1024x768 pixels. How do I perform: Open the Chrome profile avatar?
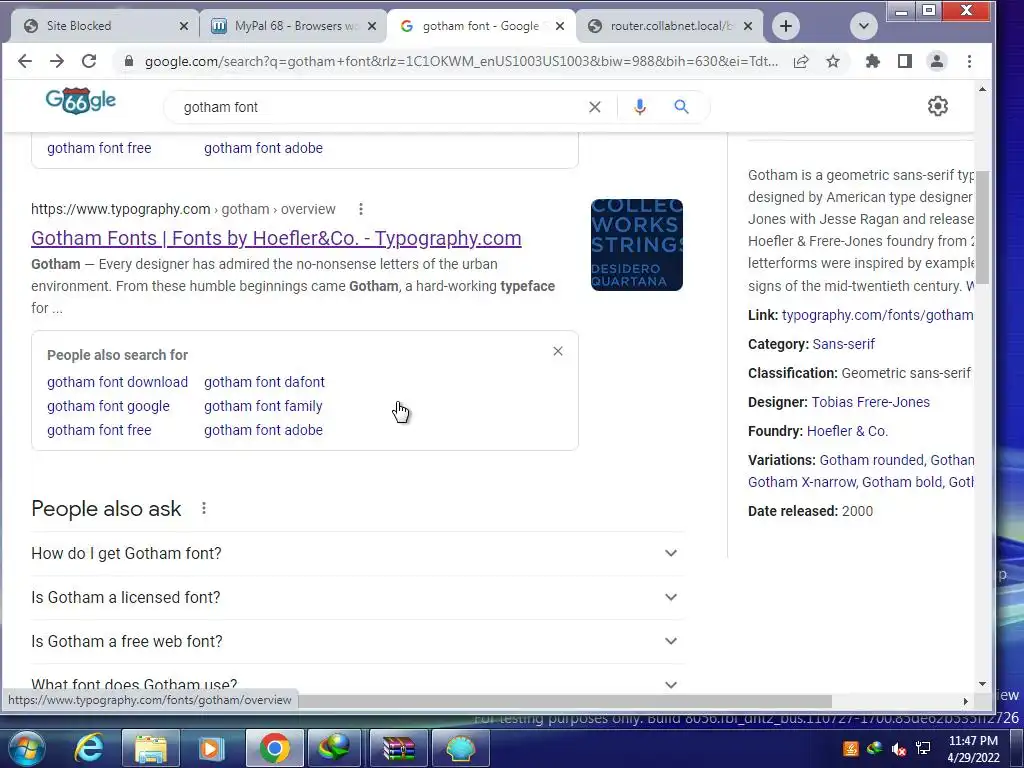click(936, 61)
